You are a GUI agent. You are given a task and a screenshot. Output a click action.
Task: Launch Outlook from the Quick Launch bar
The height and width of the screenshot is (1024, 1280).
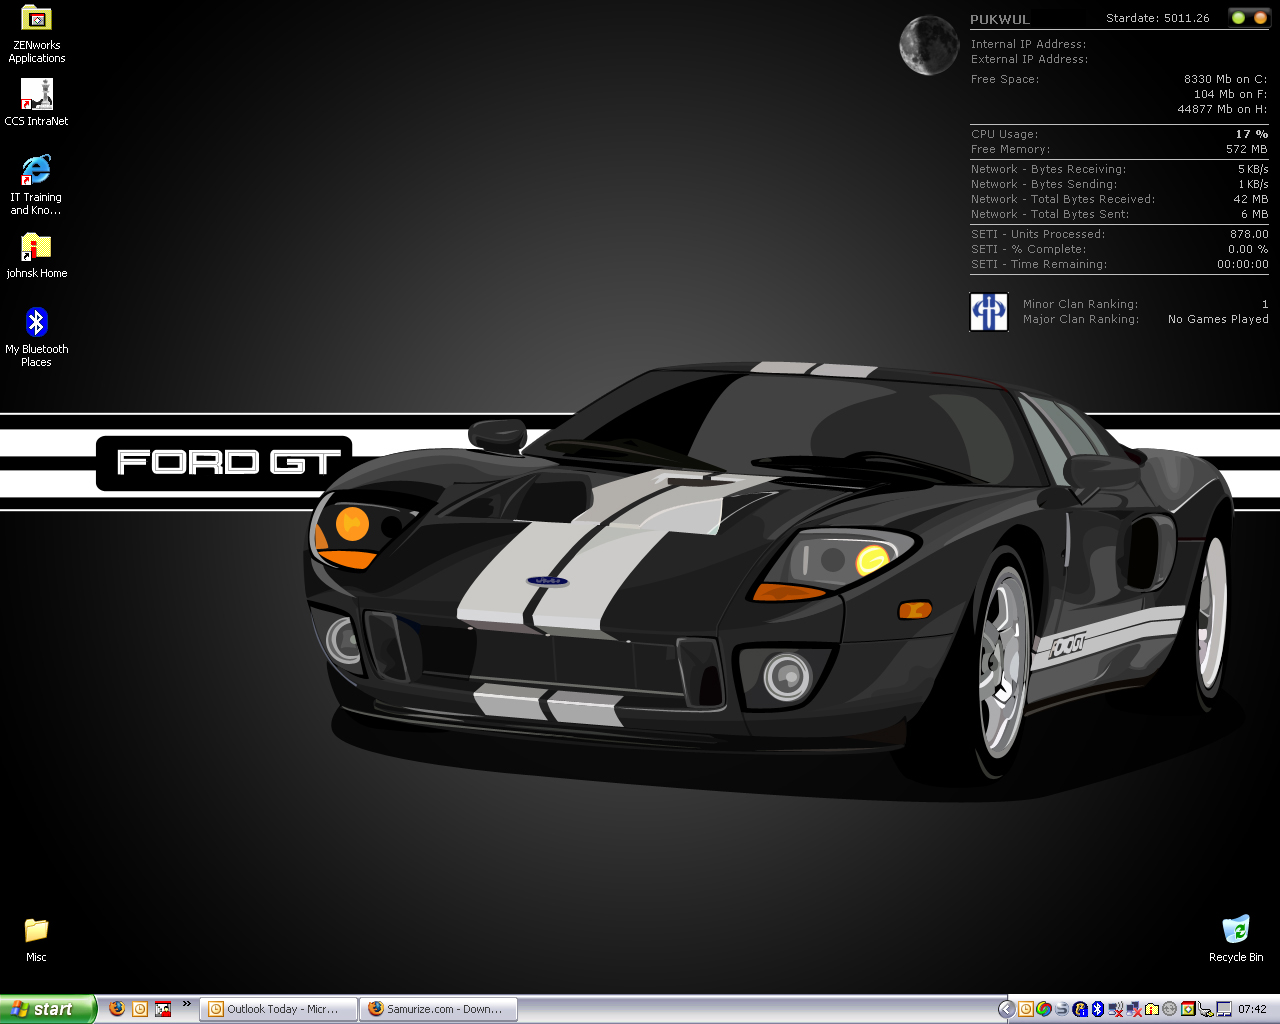140,1009
